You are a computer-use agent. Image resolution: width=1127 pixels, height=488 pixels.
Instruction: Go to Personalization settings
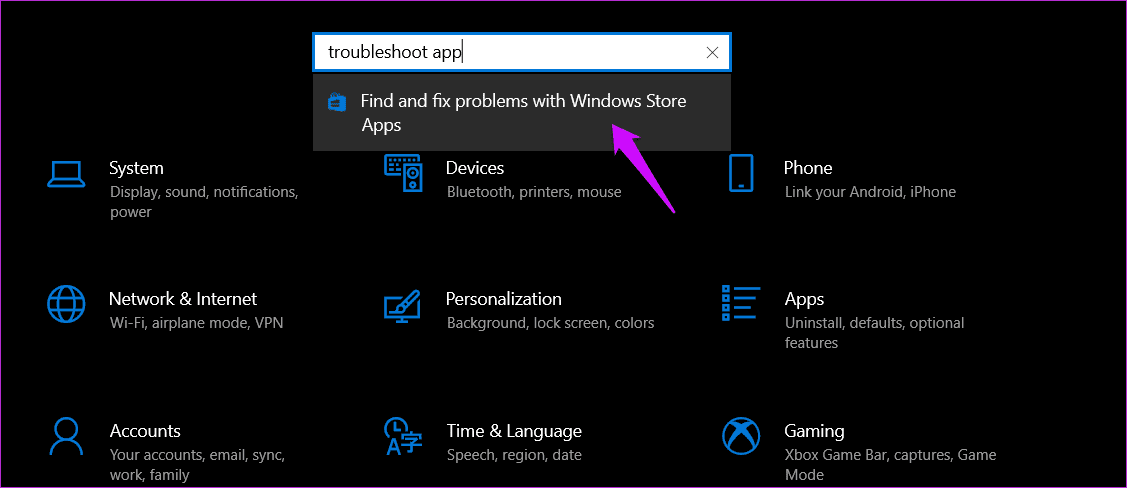click(x=504, y=299)
